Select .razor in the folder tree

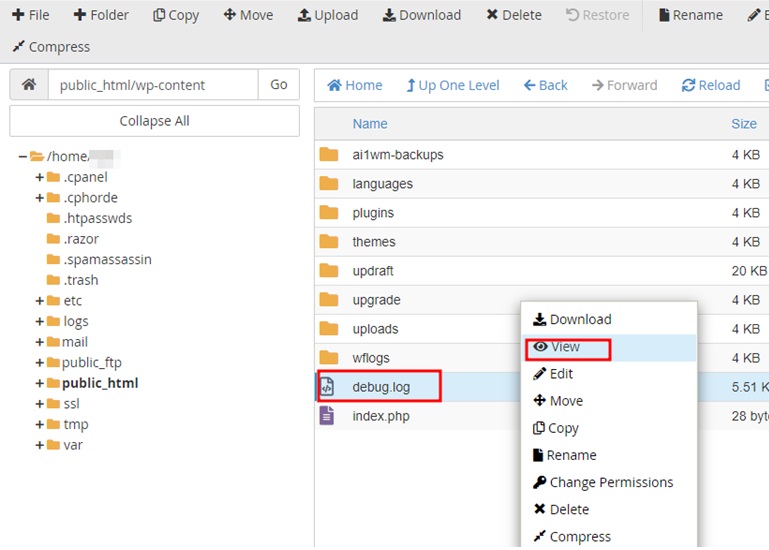click(x=81, y=239)
